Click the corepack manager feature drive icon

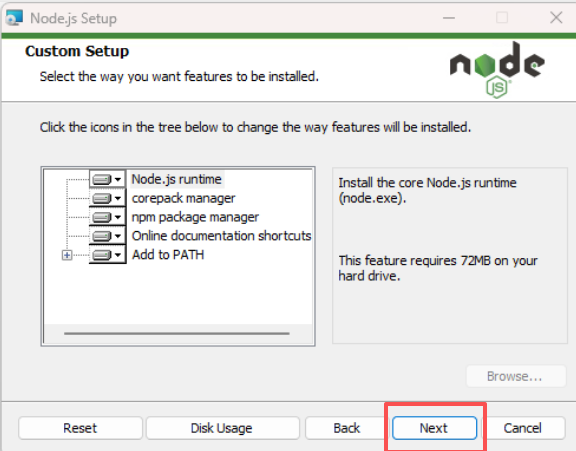[101, 198]
